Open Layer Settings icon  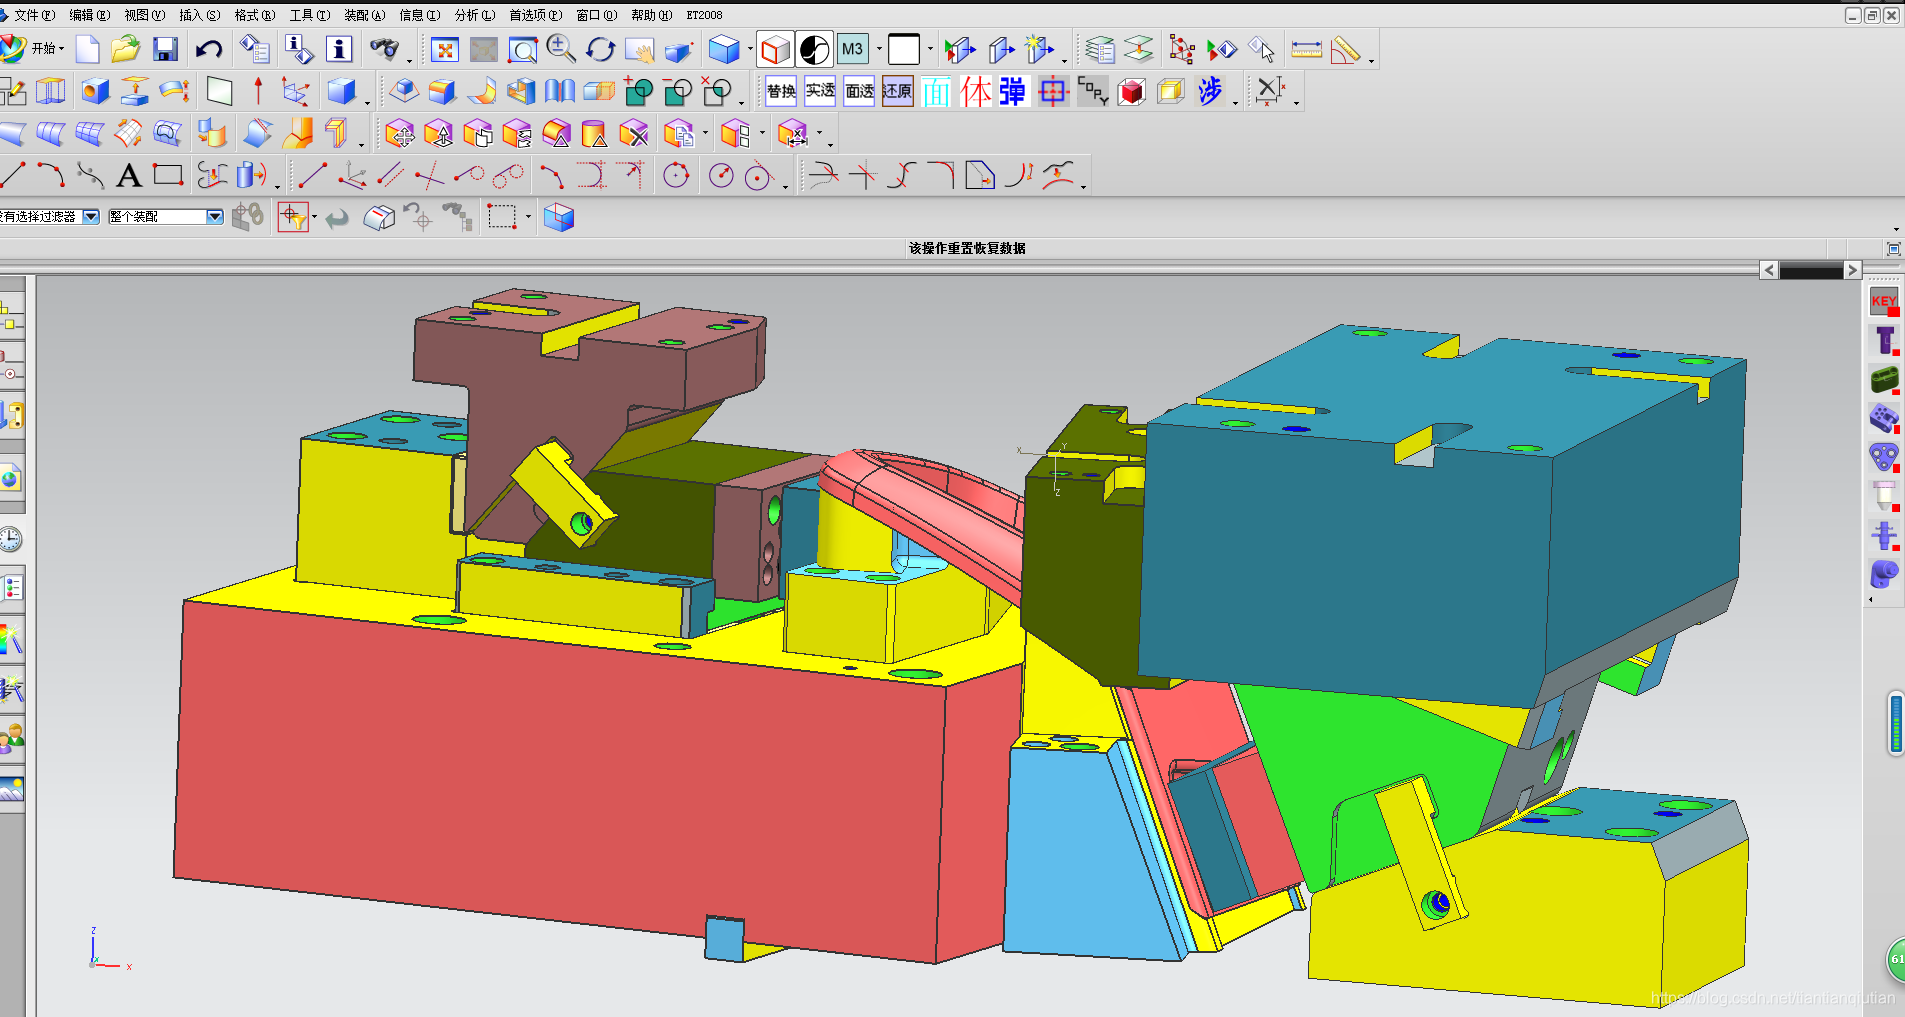pyautogui.click(x=1100, y=49)
